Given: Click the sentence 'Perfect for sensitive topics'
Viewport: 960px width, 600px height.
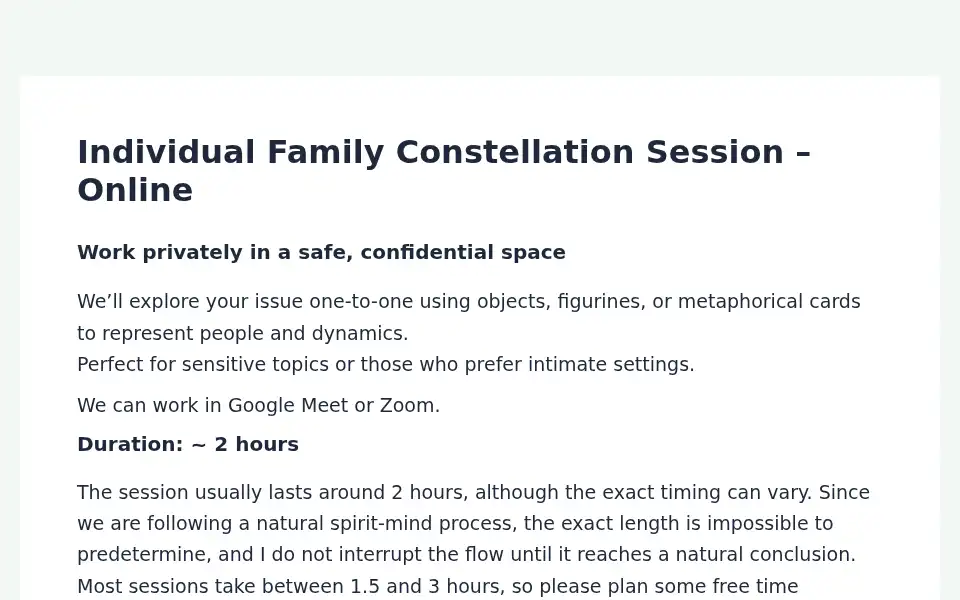Looking at the screenshot, I should click(x=386, y=365).
